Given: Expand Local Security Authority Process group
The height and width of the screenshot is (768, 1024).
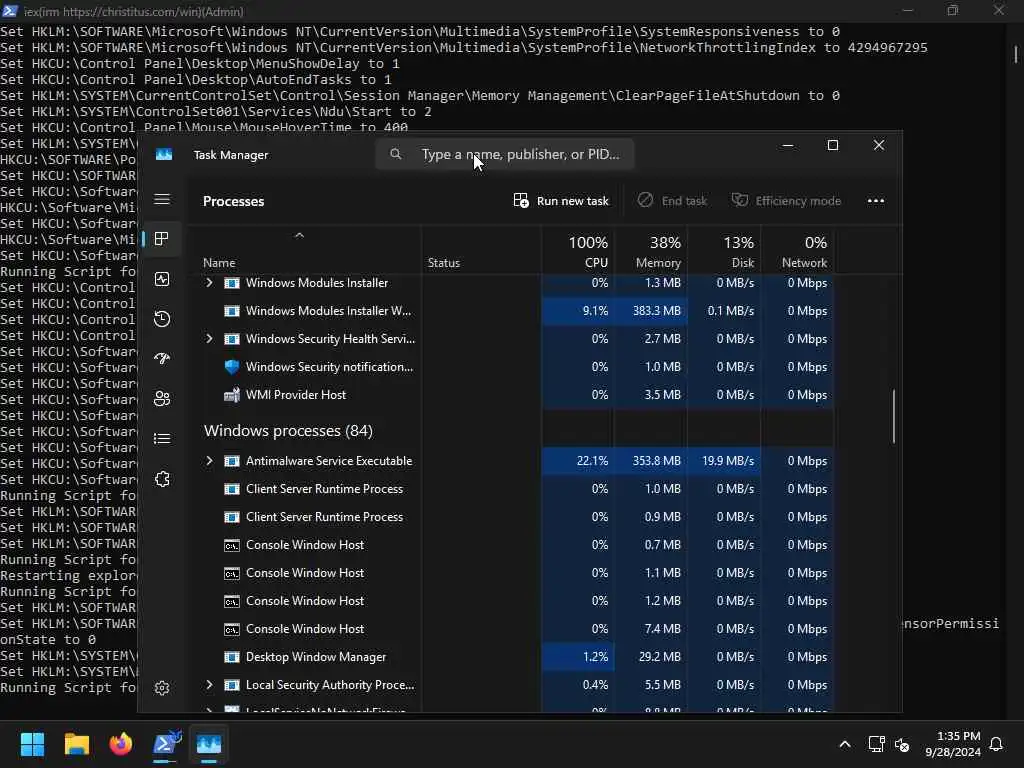Looking at the screenshot, I should tap(209, 685).
